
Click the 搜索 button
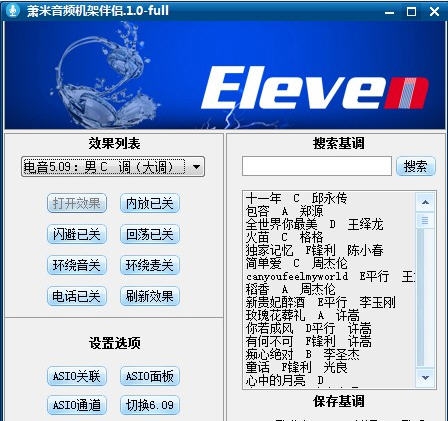coord(416,166)
